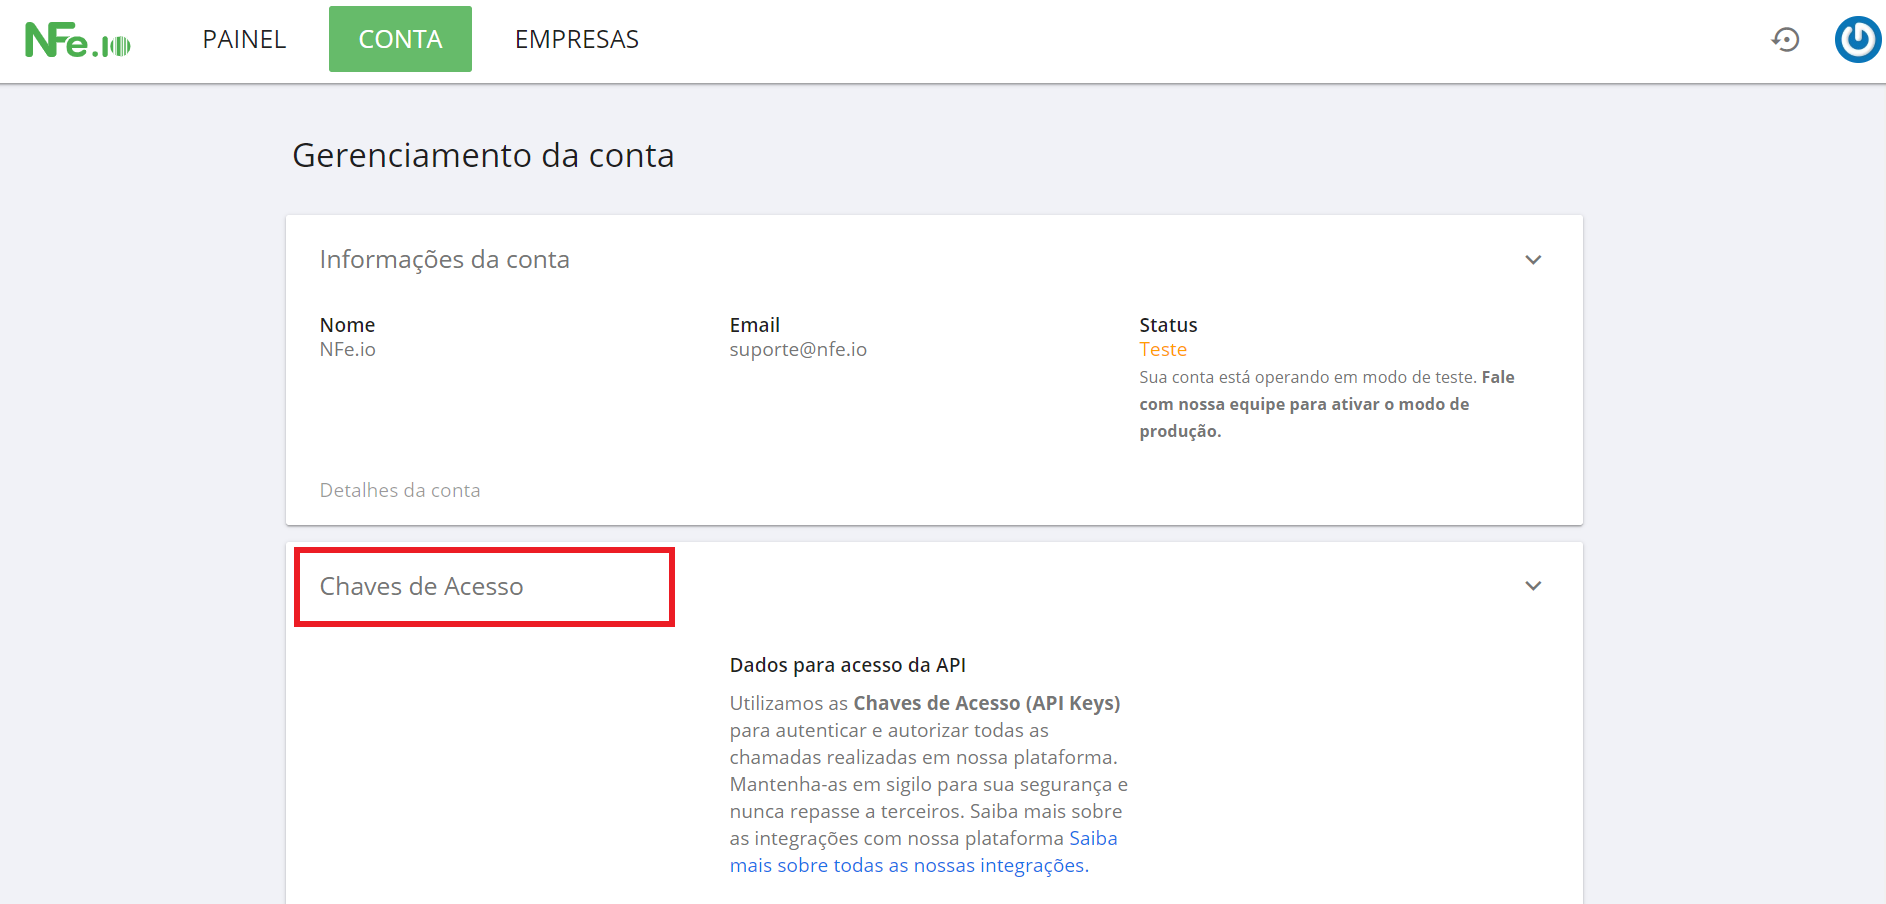Open Detalhes da conta link

coord(399,490)
